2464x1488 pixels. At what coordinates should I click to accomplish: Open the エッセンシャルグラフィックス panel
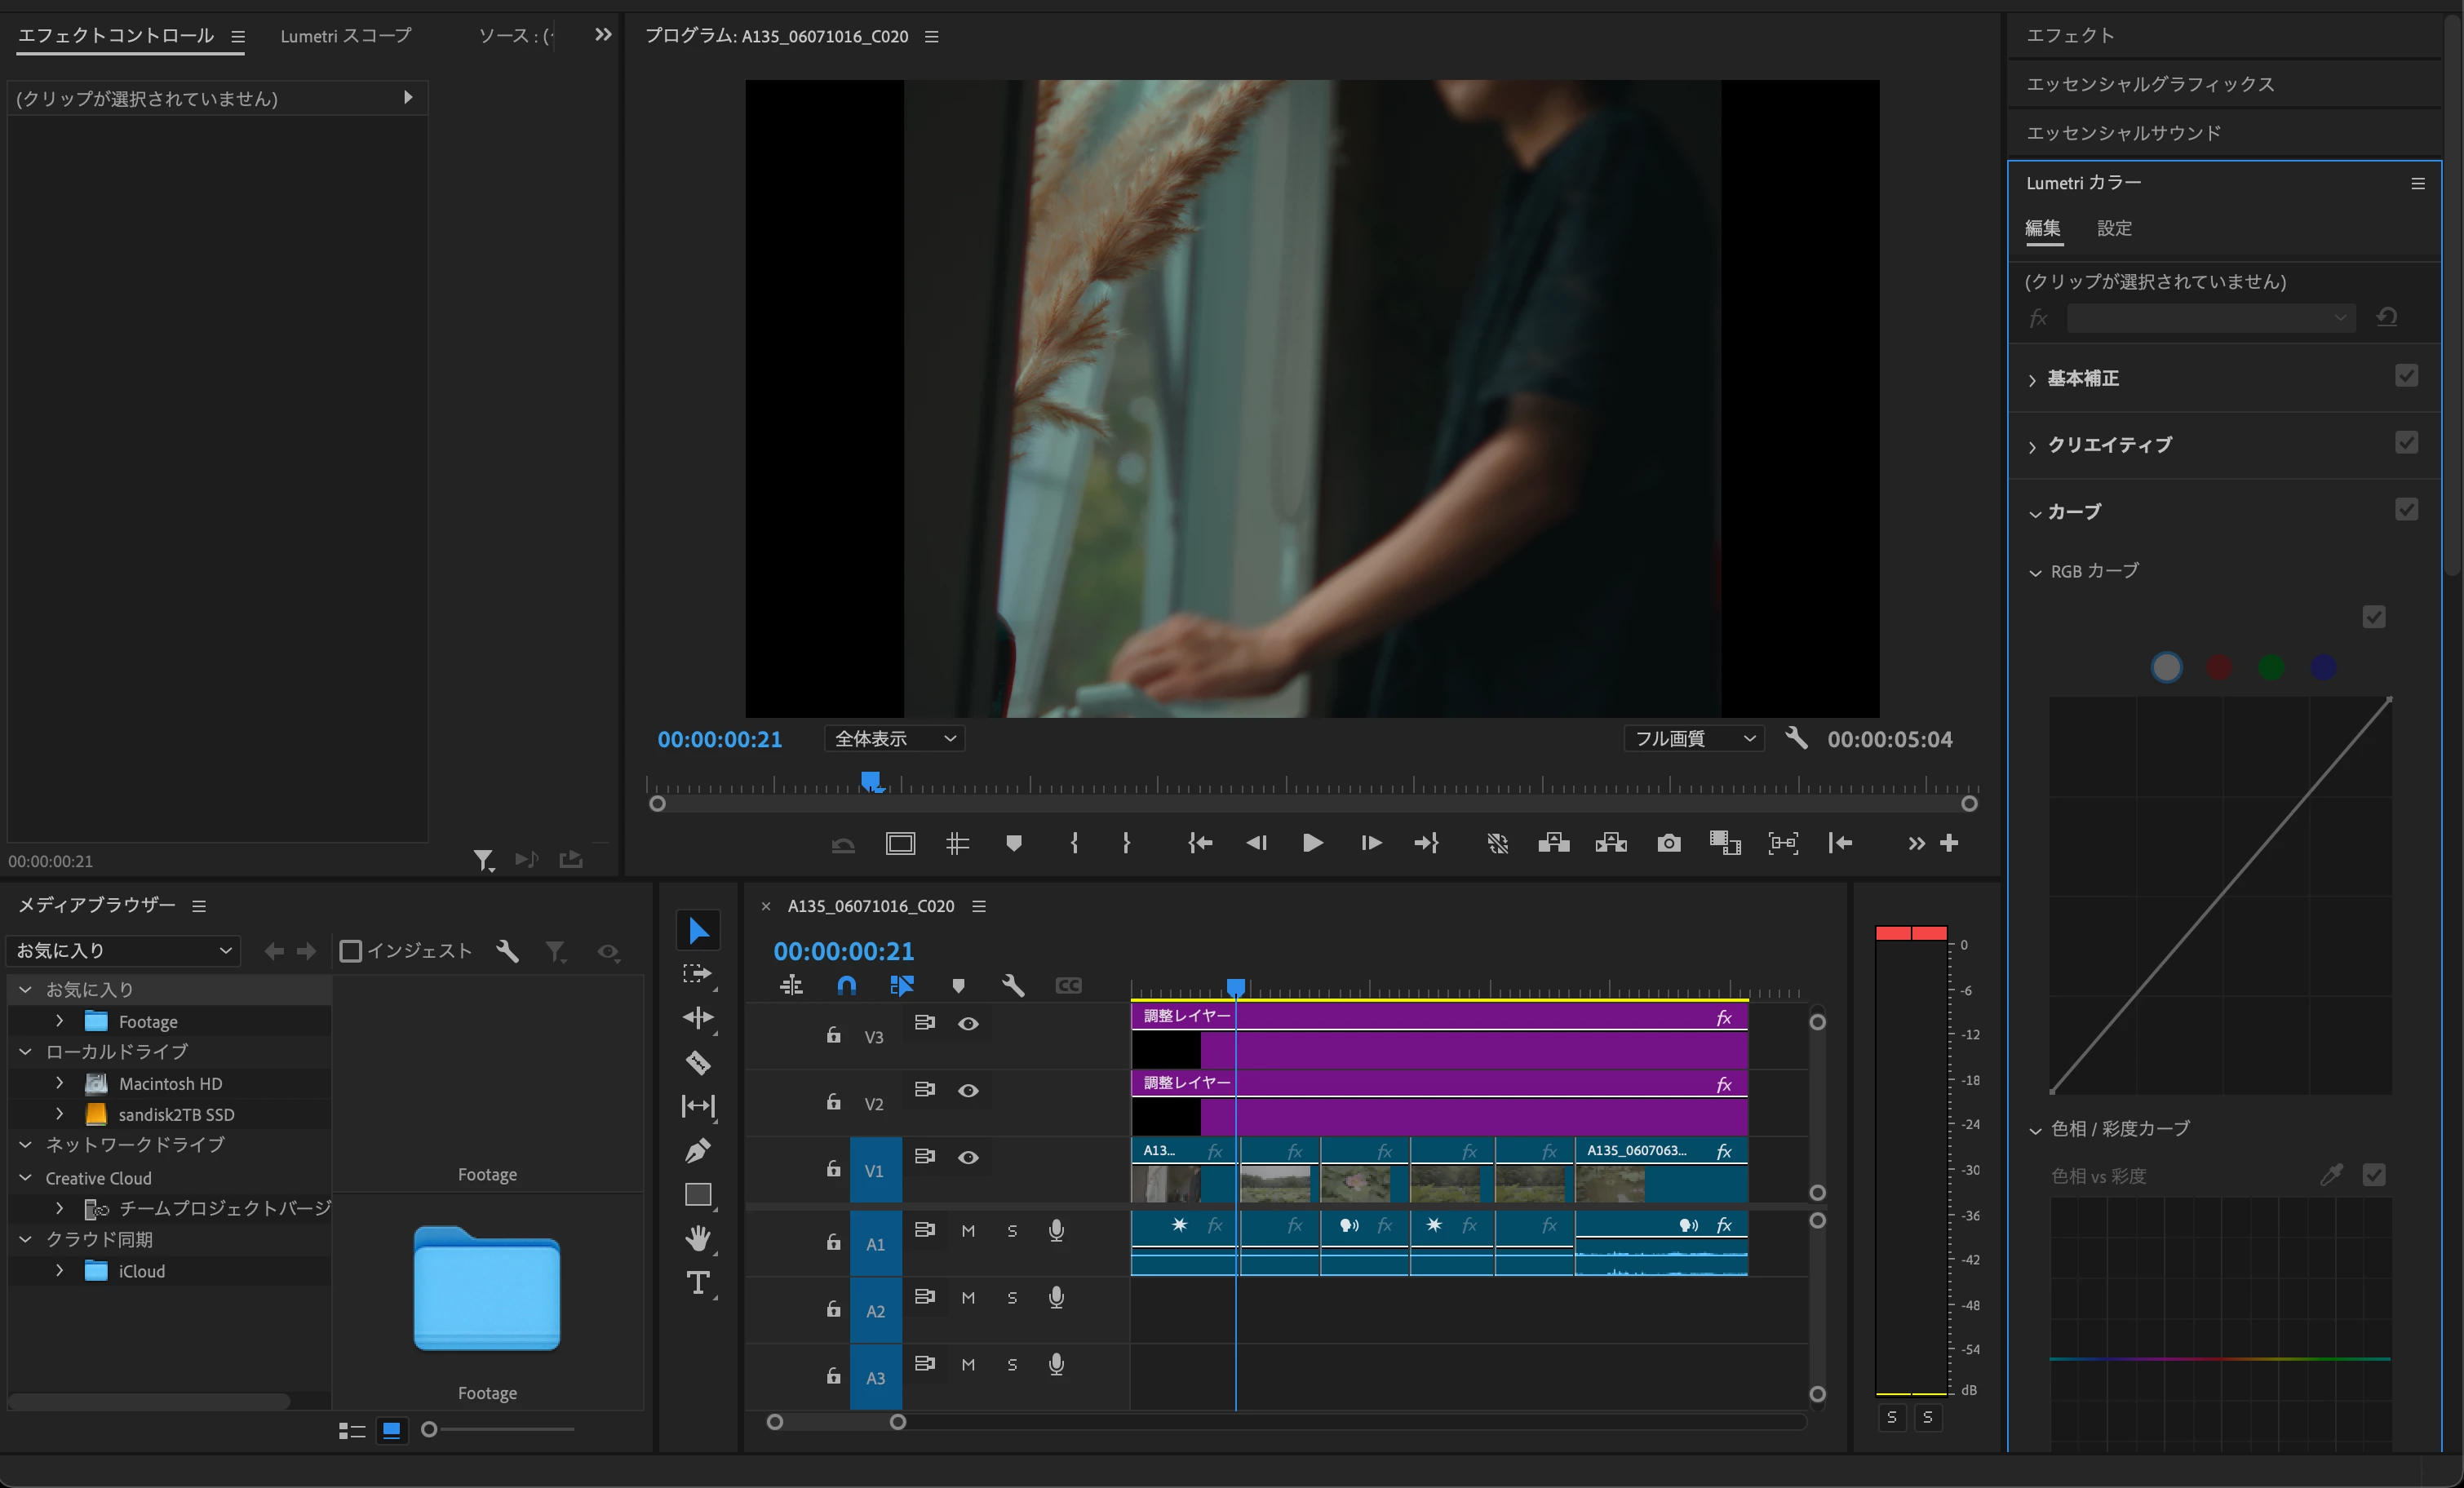coord(2149,84)
